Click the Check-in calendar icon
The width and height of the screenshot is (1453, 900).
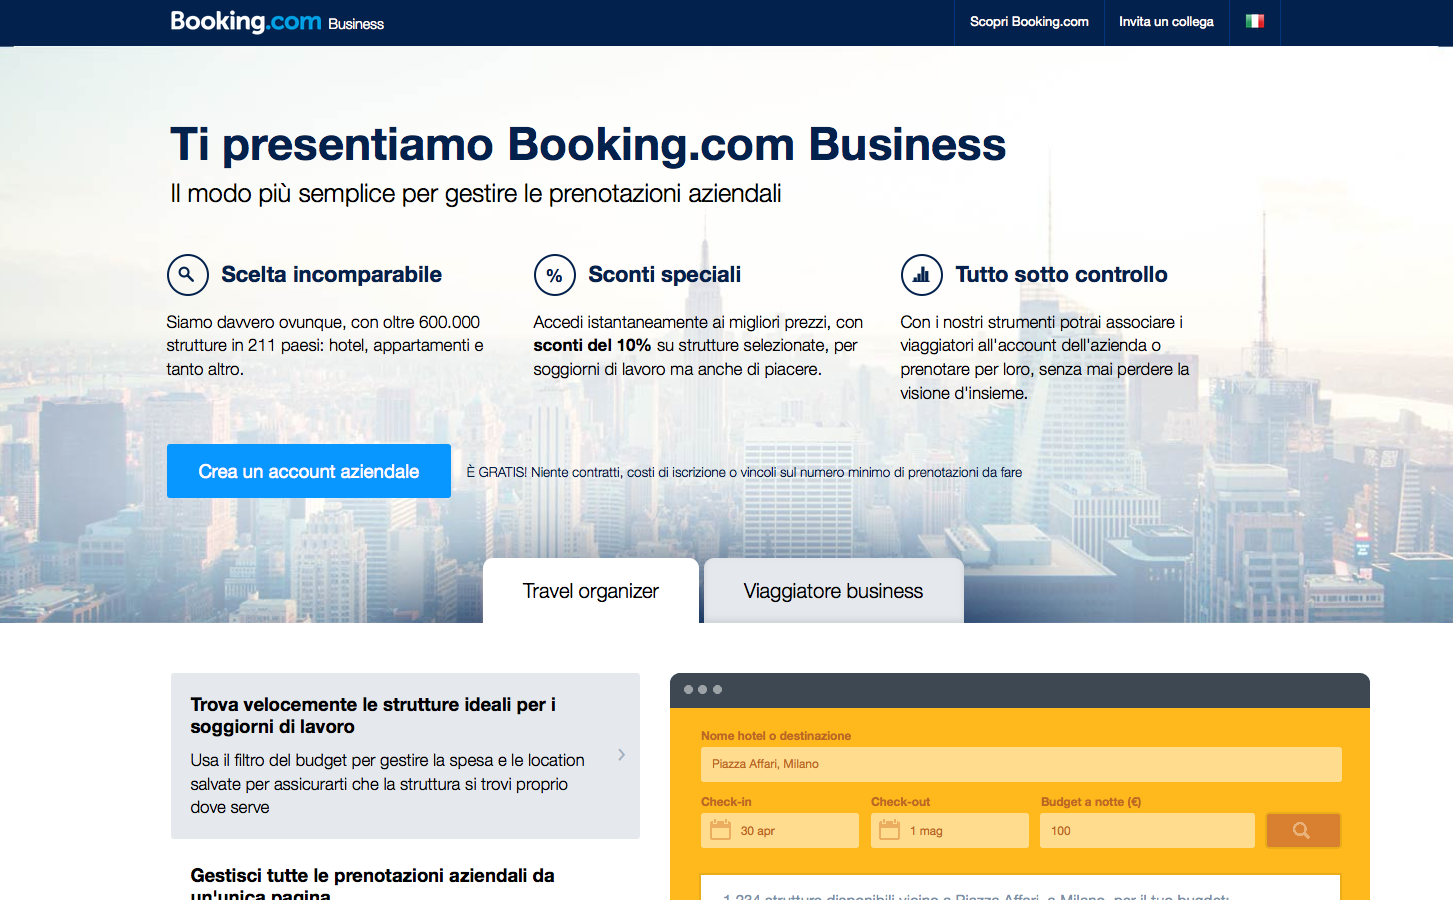(x=721, y=830)
